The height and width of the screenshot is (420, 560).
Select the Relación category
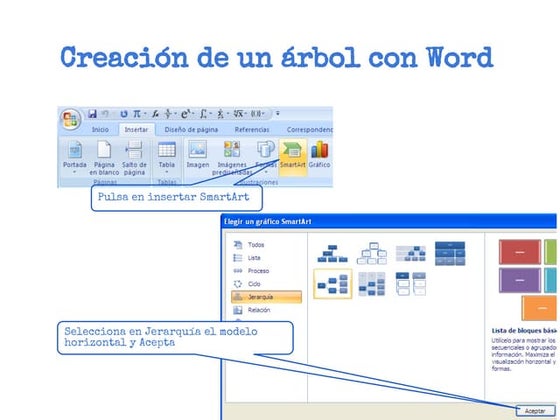[259, 310]
